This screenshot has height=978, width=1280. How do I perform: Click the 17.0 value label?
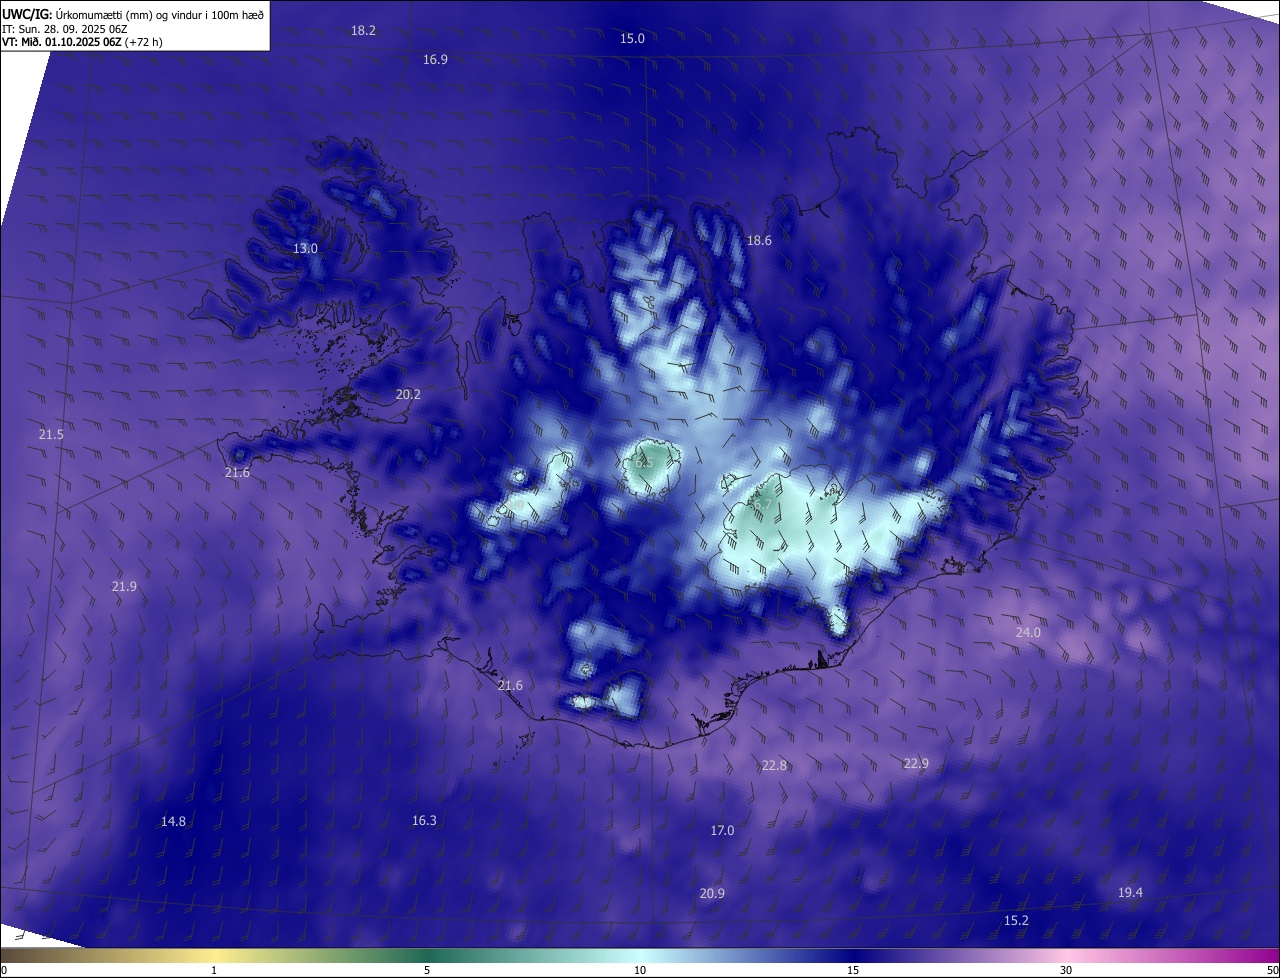click(x=722, y=831)
